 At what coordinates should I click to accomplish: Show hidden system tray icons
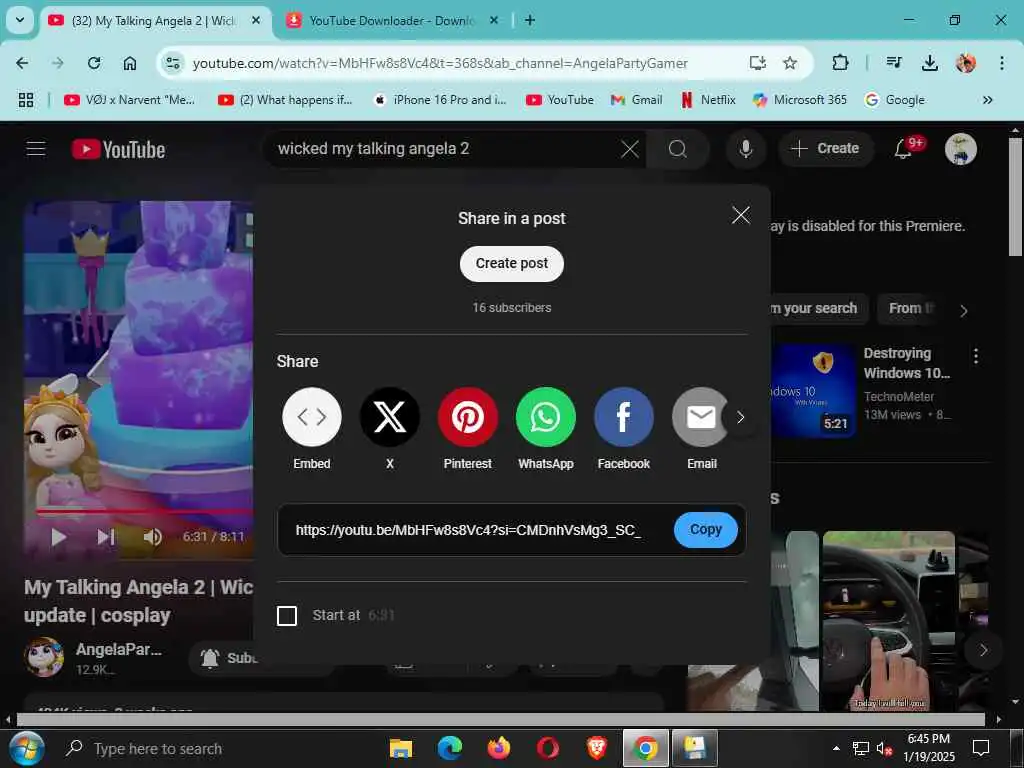point(836,748)
